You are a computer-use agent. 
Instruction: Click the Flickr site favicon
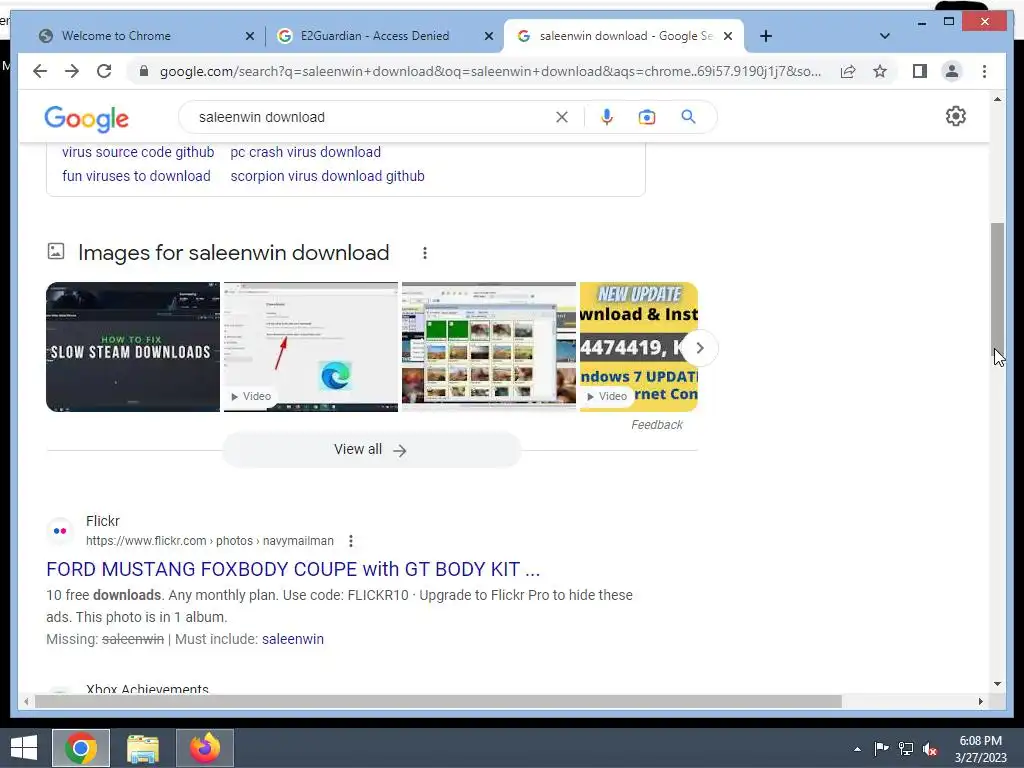coord(60,531)
